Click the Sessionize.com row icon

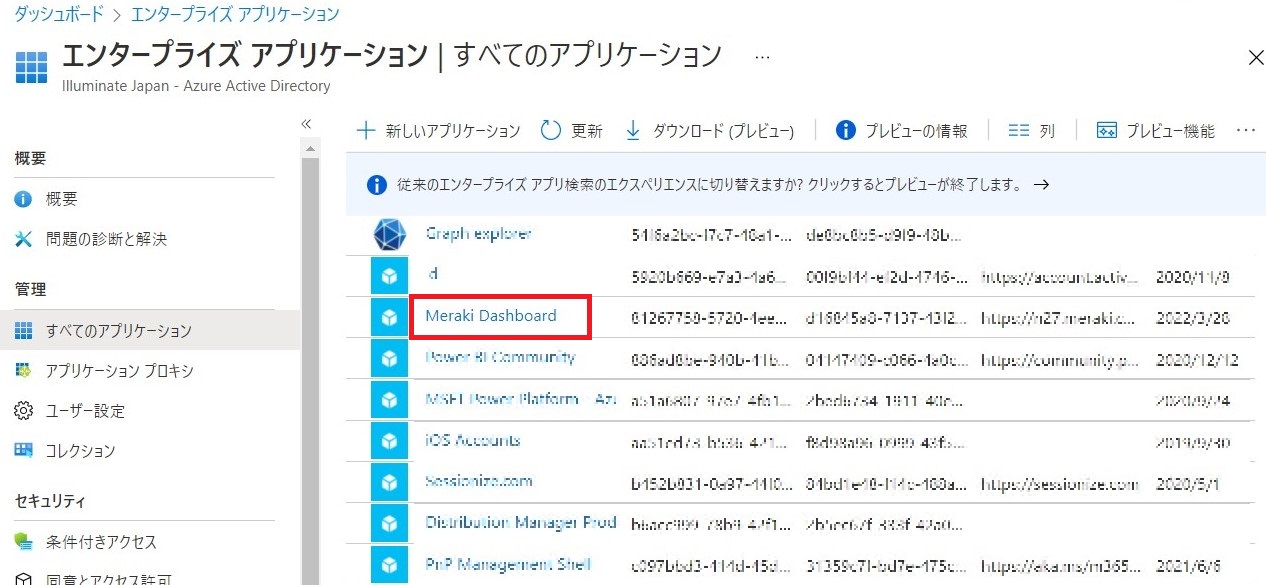point(389,483)
